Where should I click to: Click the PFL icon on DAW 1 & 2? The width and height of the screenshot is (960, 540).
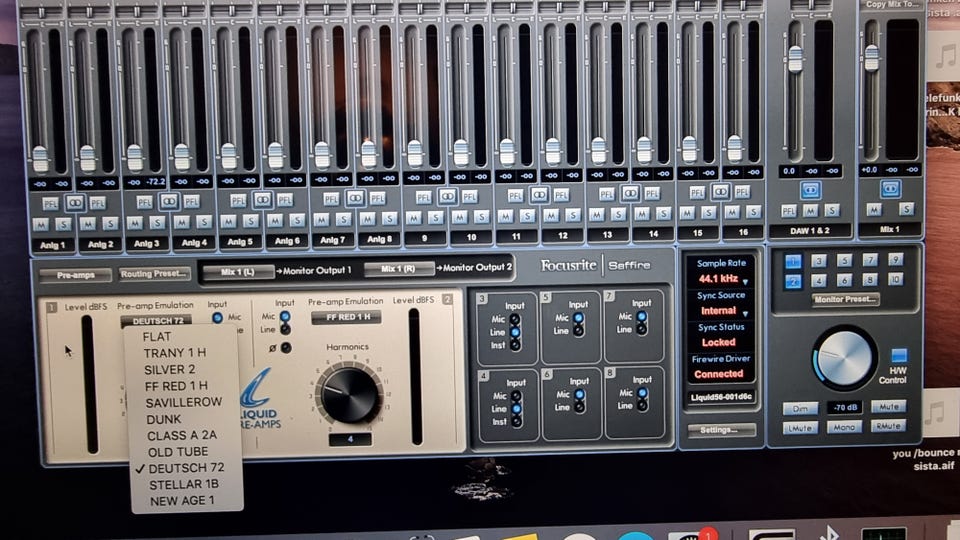pos(789,210)
